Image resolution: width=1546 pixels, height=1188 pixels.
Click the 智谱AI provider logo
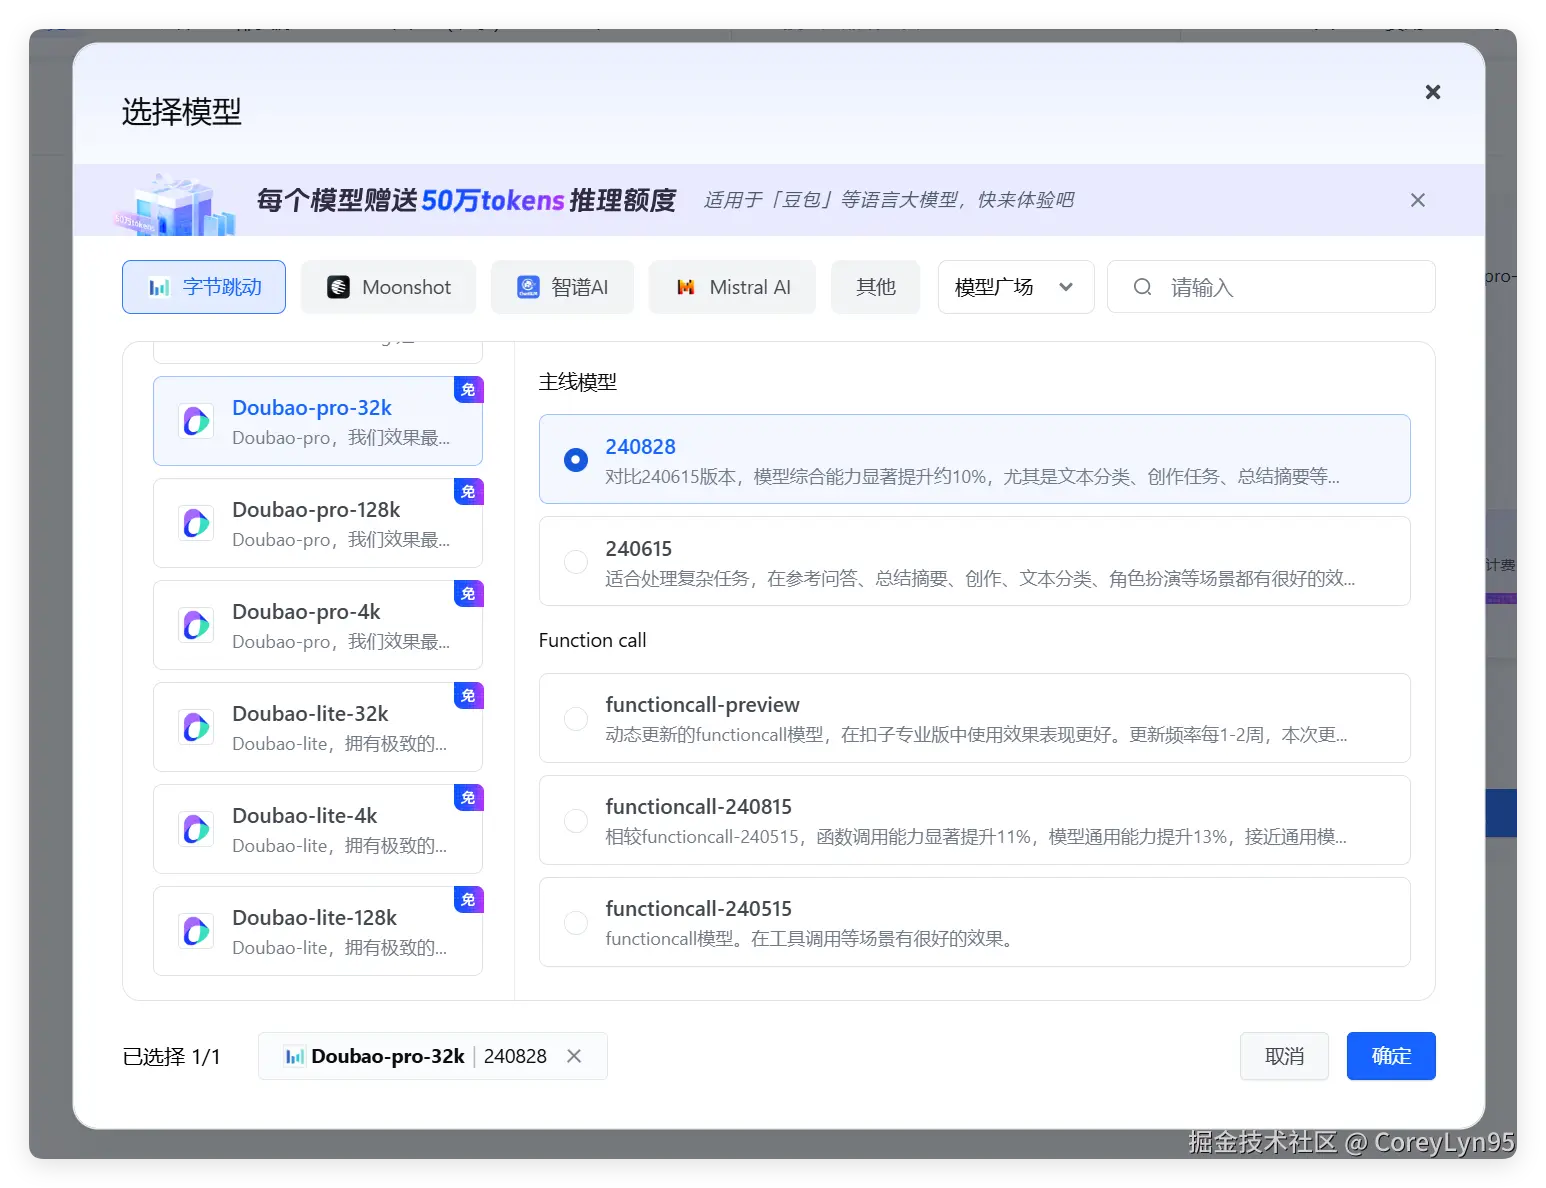[528, 287]
